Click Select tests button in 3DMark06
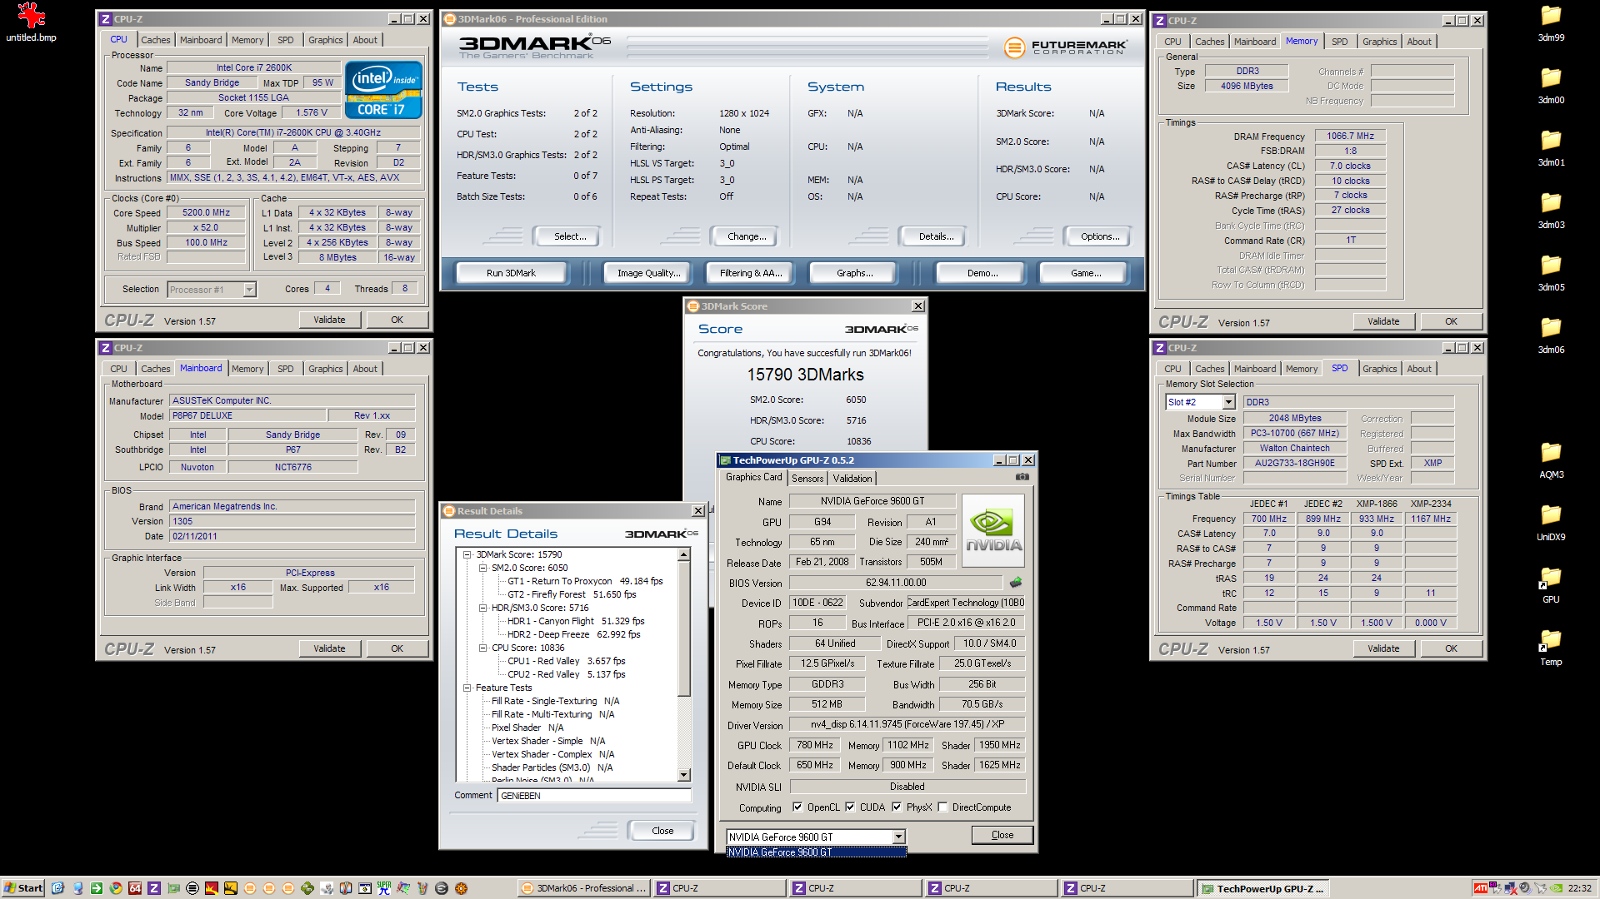Viewport: 1600px width, 899px height. [570, 236]
